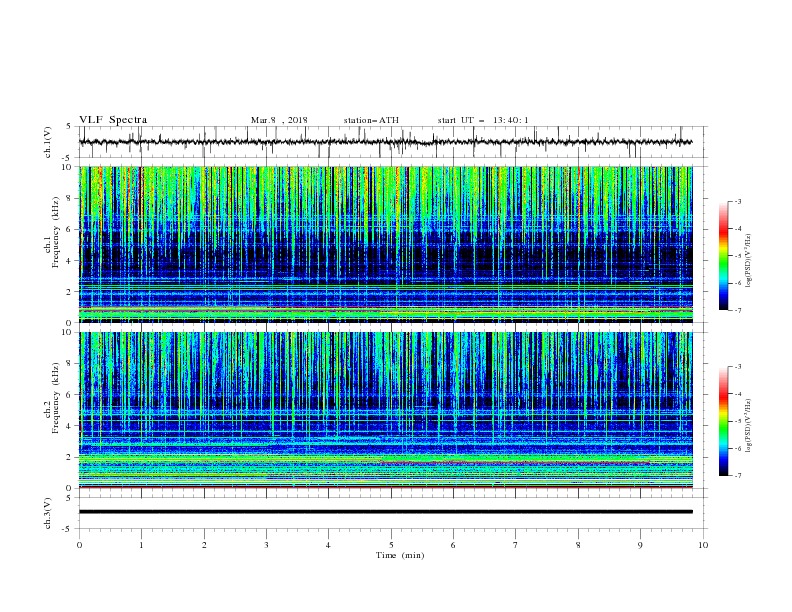792x612 pixels.
Task: Click the "ch.1(V)" axis label
Action: click(48, 142)
